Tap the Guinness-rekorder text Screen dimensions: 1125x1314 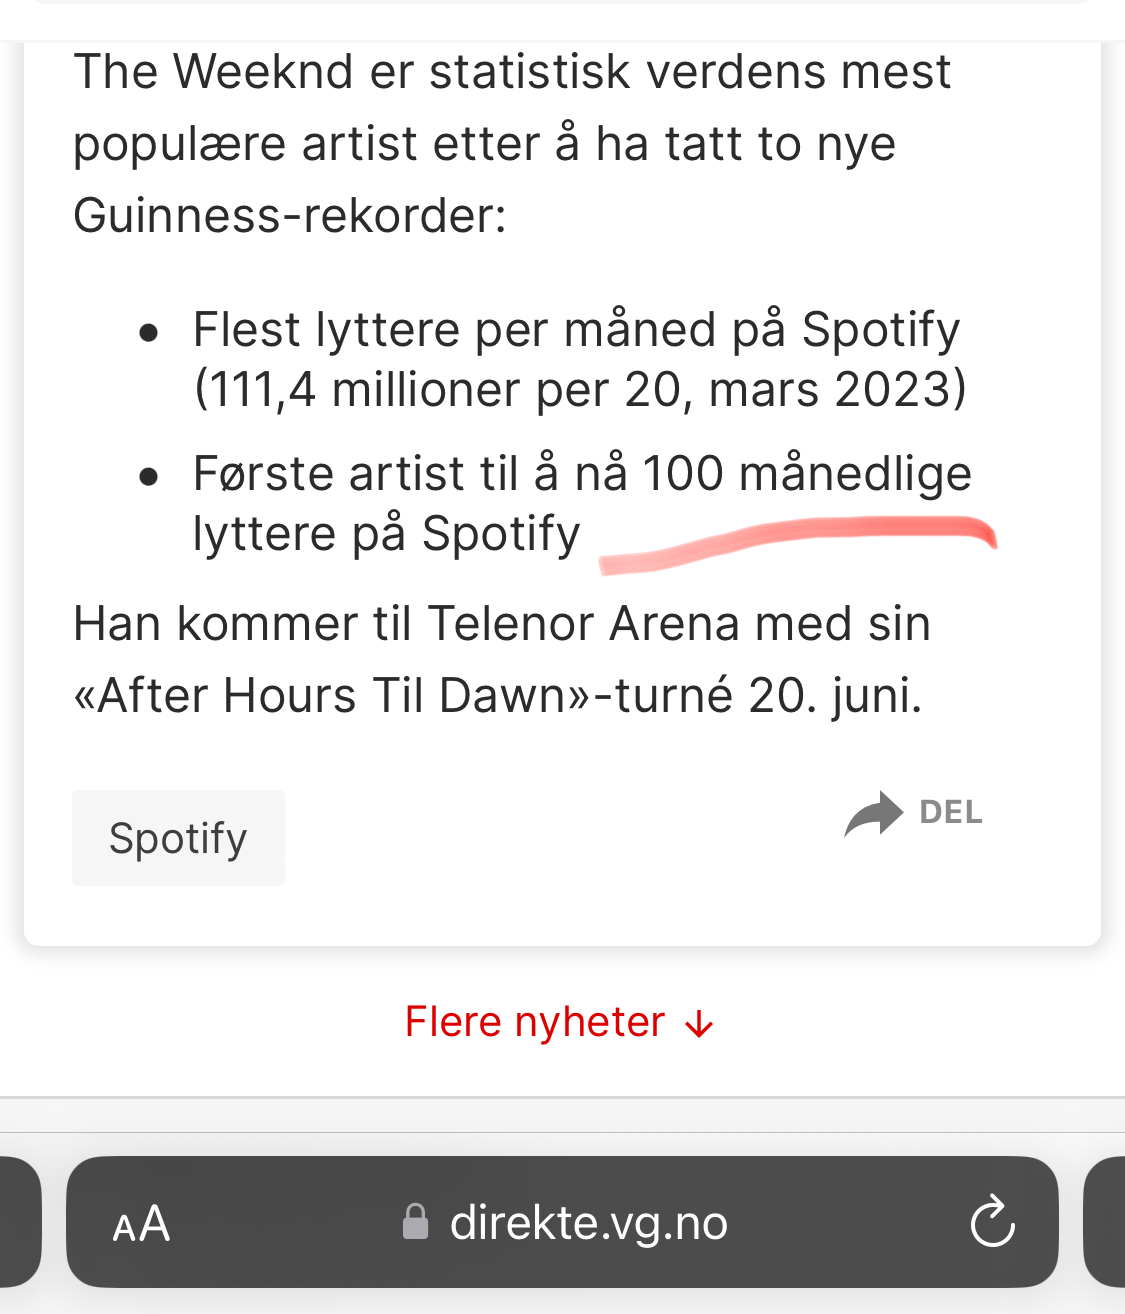click(290, 216)
